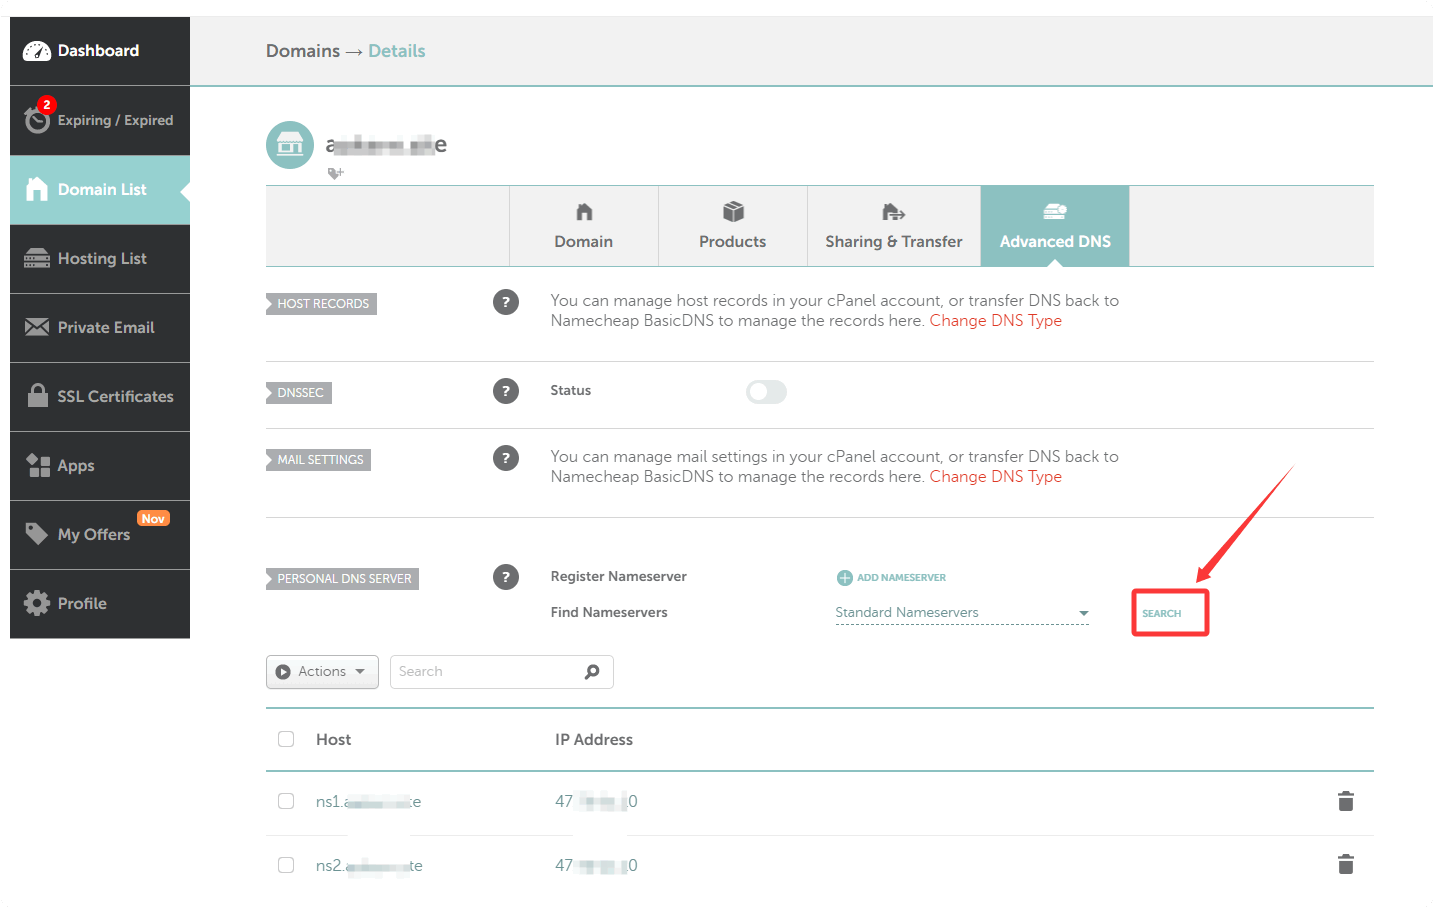
Task: Check the ns1 host row checkbox
Action: pyautogui.click(x=286, y=801)
